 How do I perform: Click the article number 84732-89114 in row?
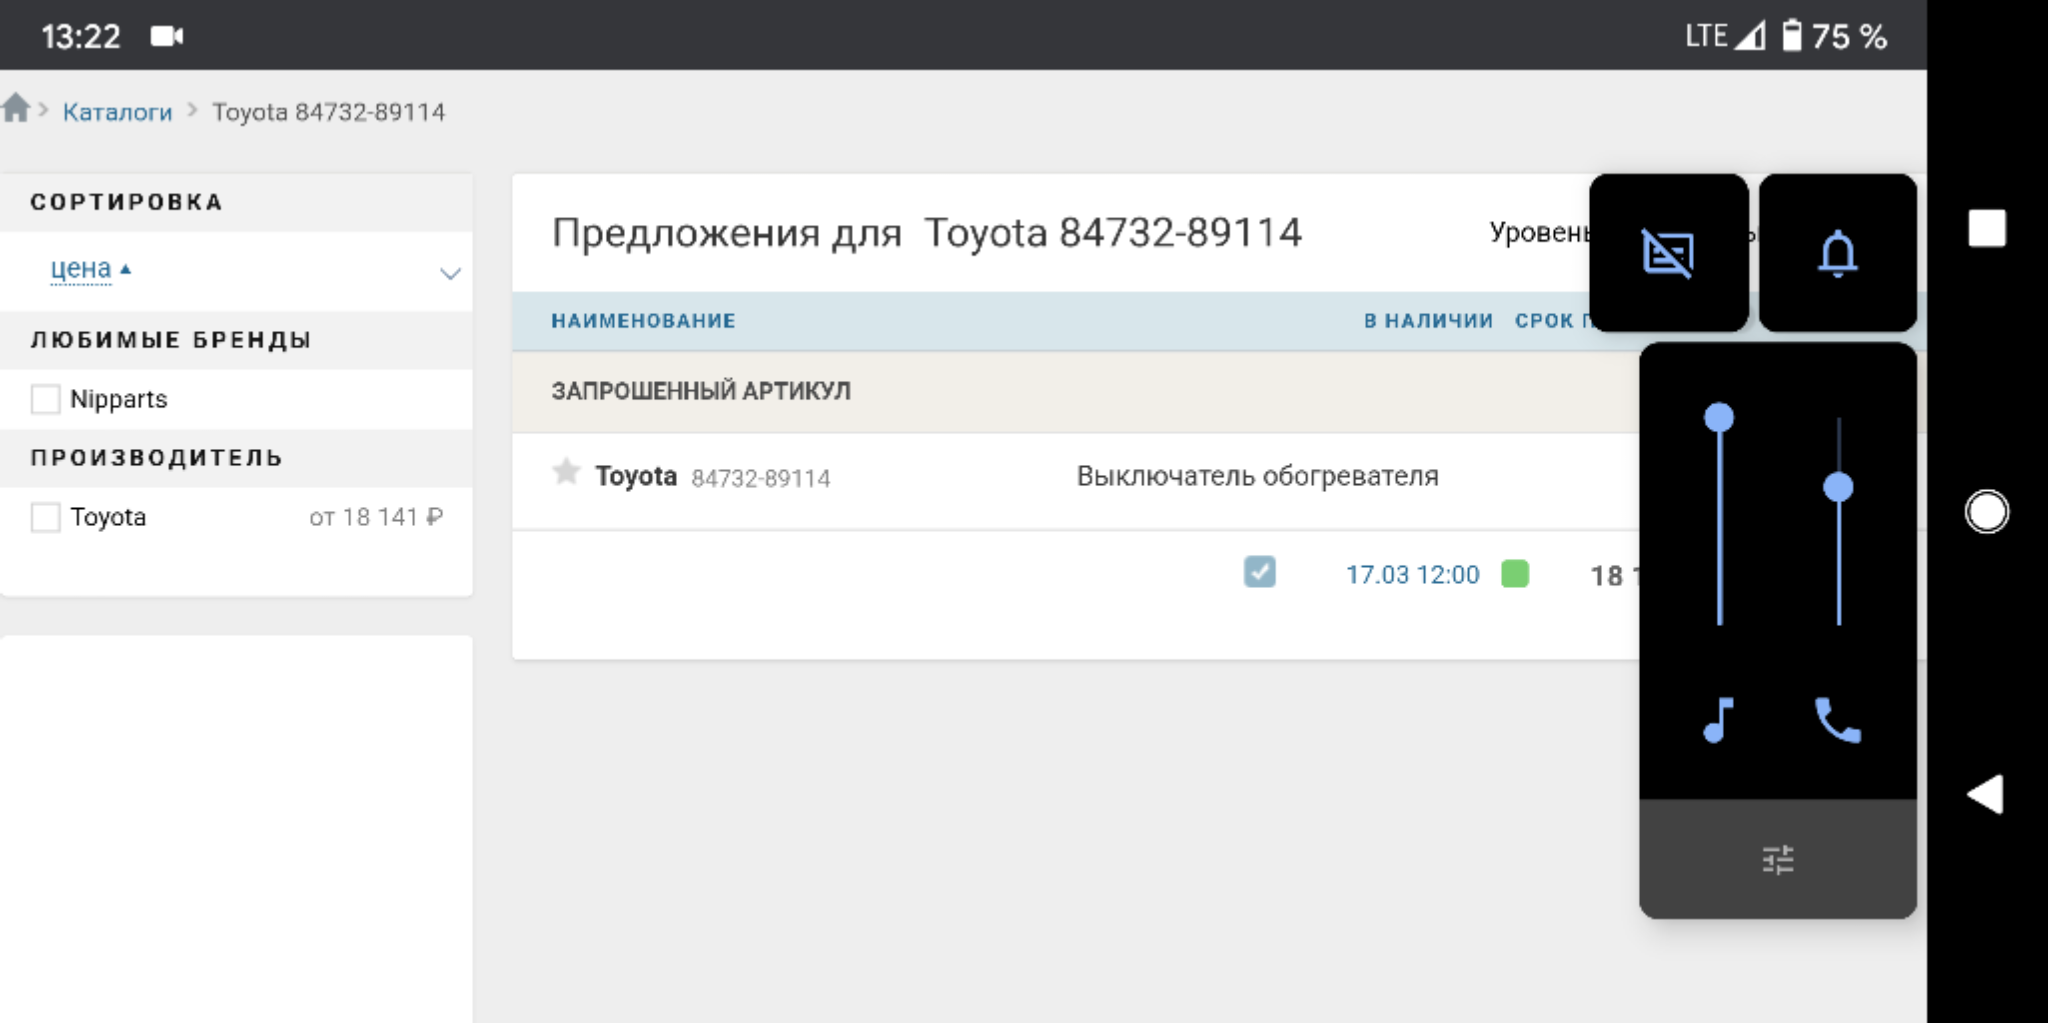(760, 479)
